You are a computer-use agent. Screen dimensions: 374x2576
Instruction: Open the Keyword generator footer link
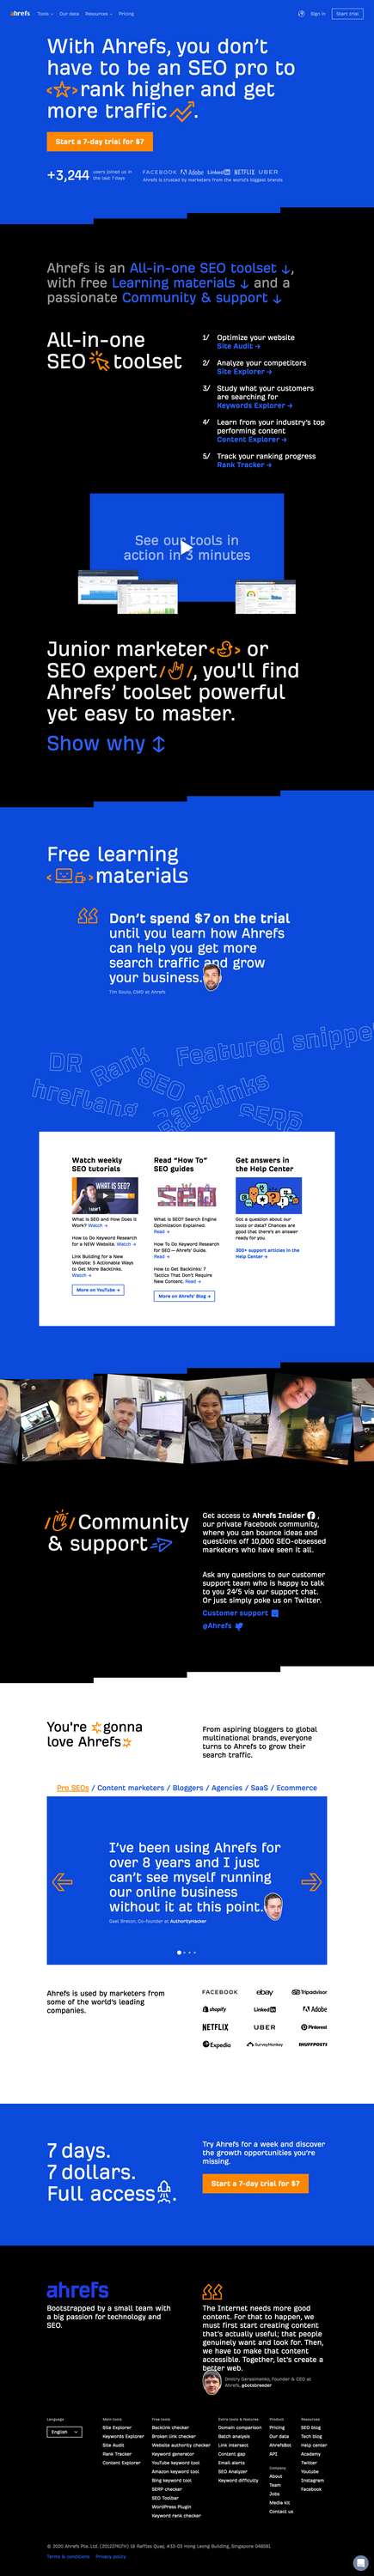tap(173, 2453)
